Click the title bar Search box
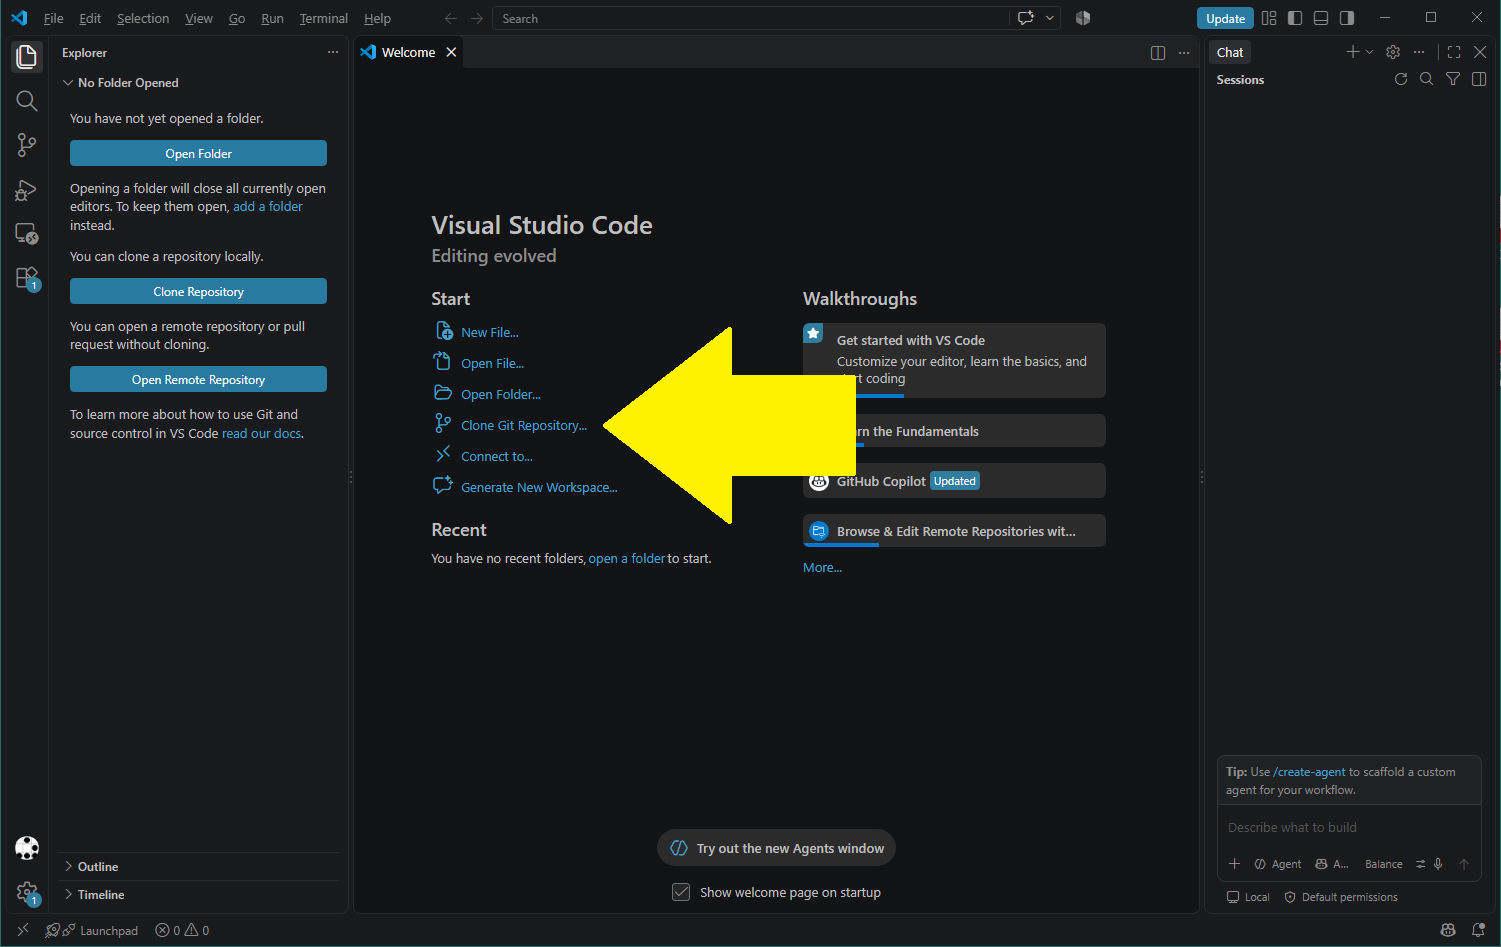This screenshot has height=947, width=1501. click(x=750, y=18)
